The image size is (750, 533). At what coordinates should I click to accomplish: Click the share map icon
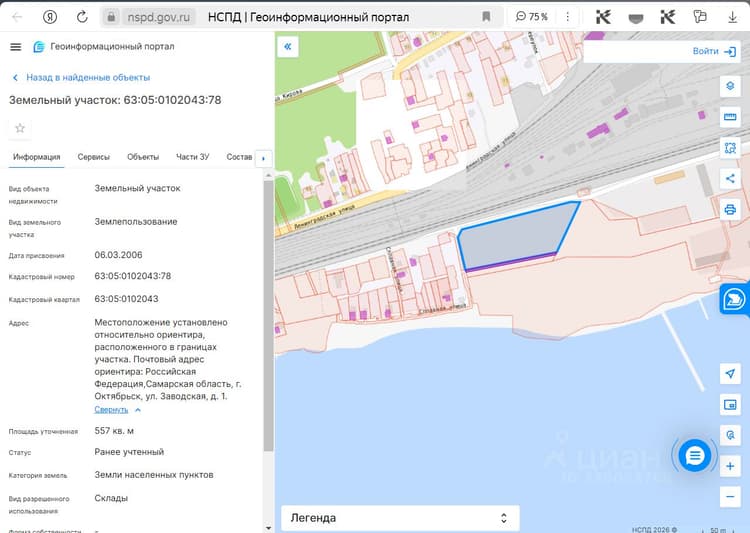point(730,178)
